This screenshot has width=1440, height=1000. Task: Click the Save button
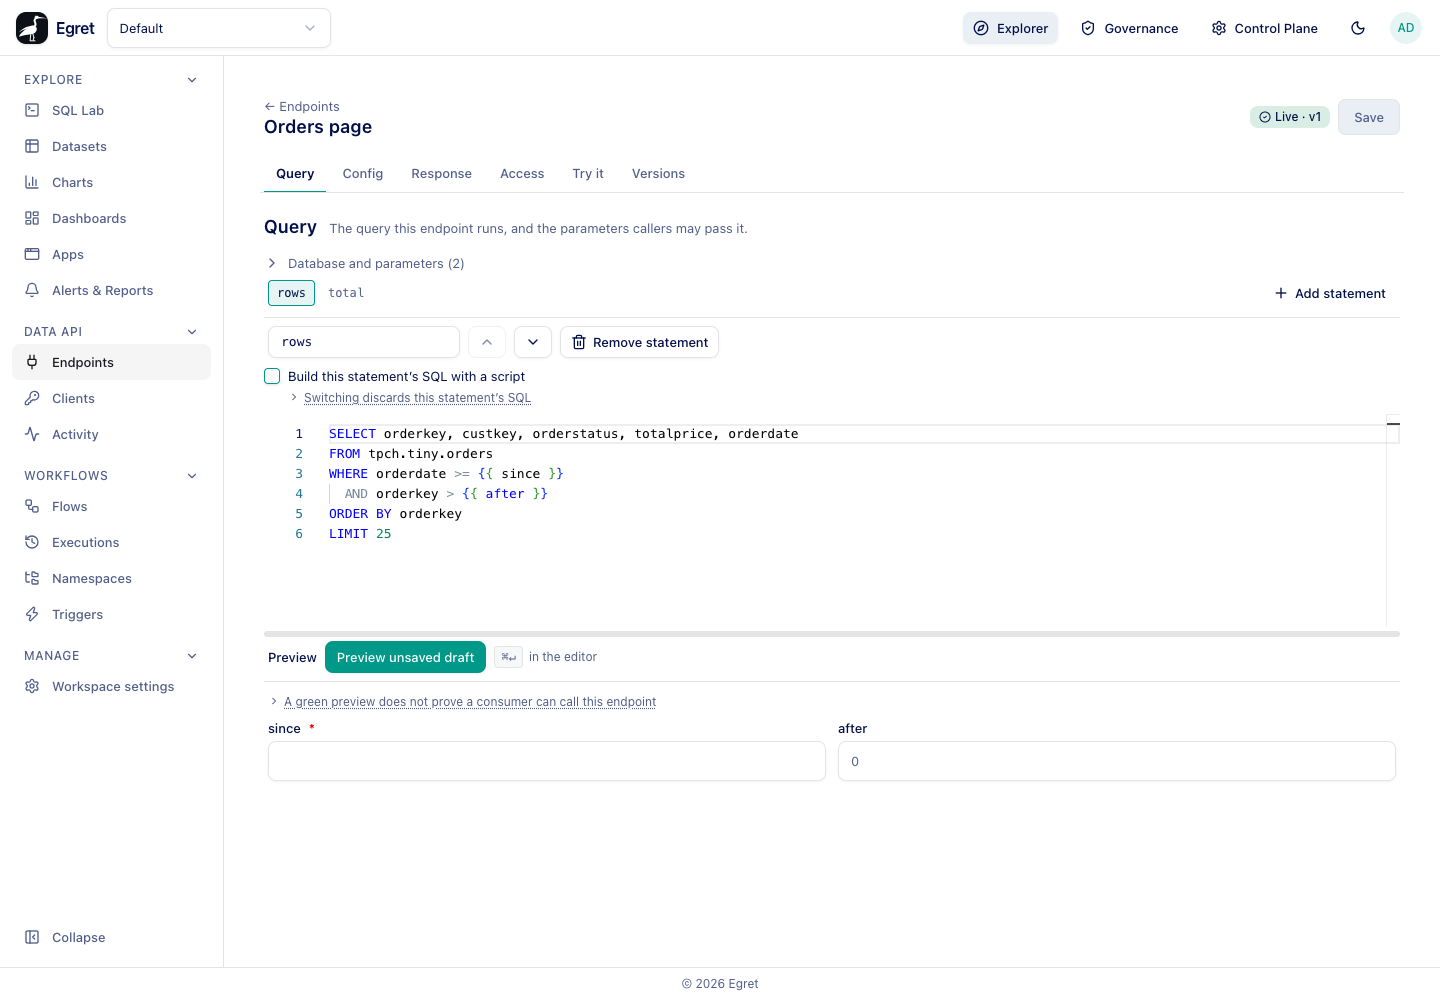pyautogui.click(x=1369, y=117)
